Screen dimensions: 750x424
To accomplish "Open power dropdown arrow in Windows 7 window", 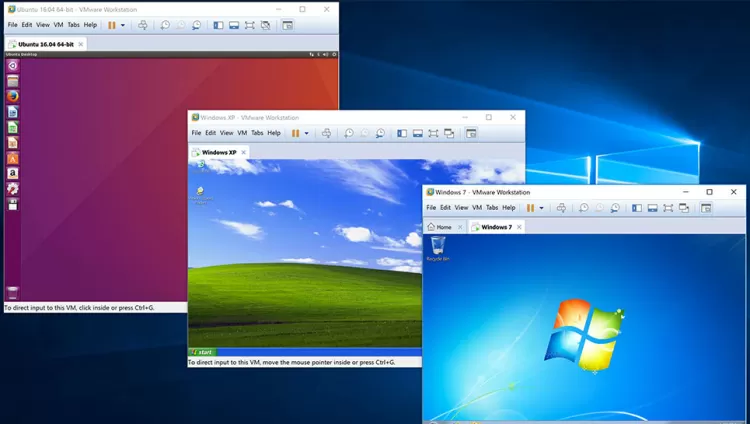I will pyautogui.click(x=541, y=208).
